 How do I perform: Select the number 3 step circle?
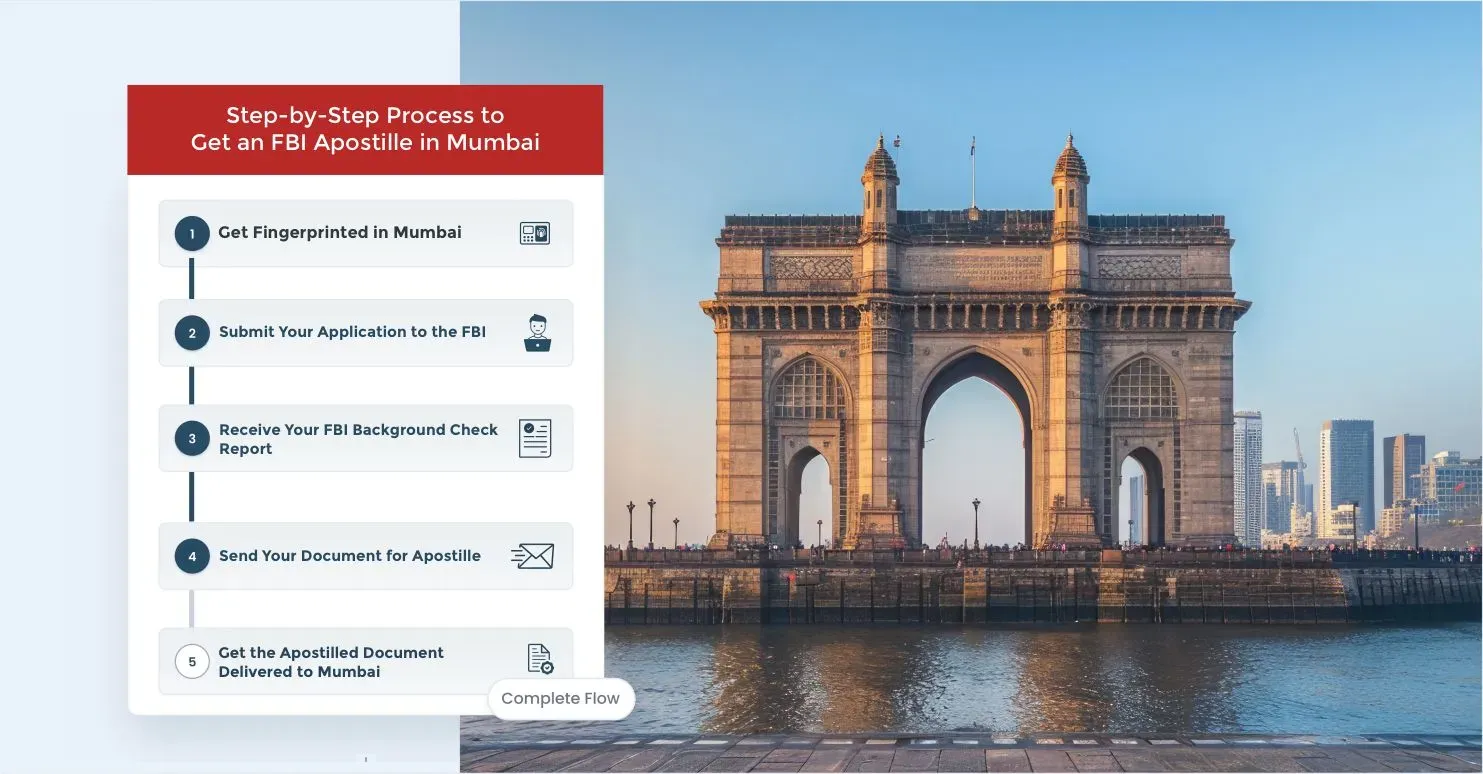tap(192, 438)
